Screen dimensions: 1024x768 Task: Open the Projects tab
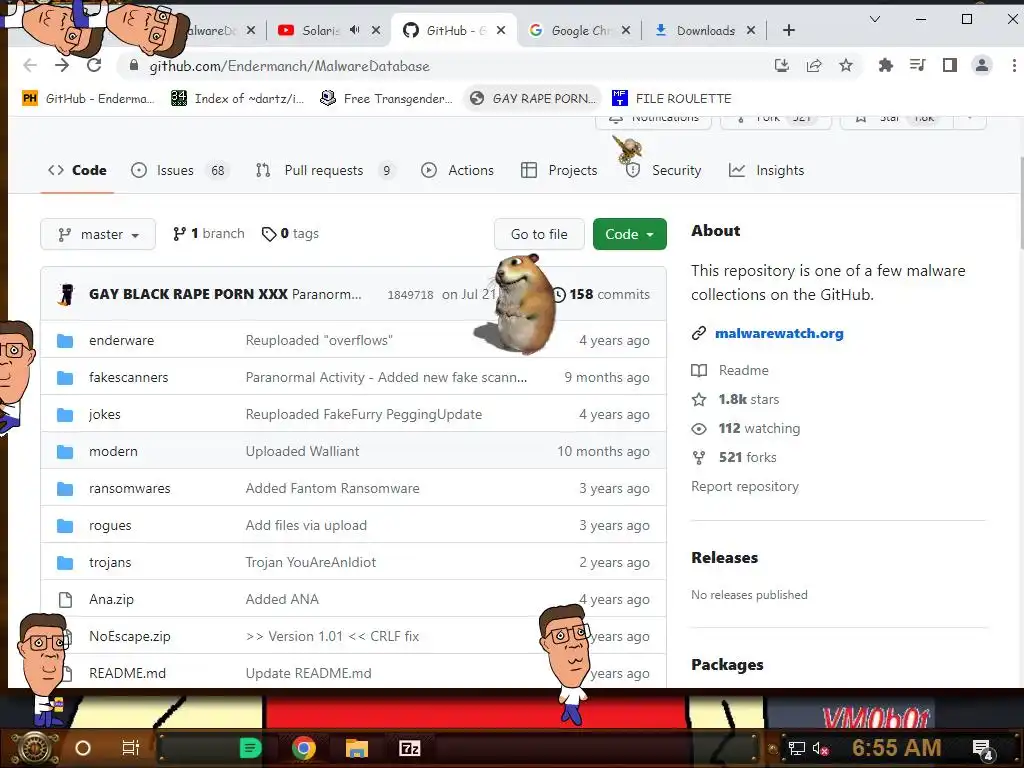pos(559,170)
